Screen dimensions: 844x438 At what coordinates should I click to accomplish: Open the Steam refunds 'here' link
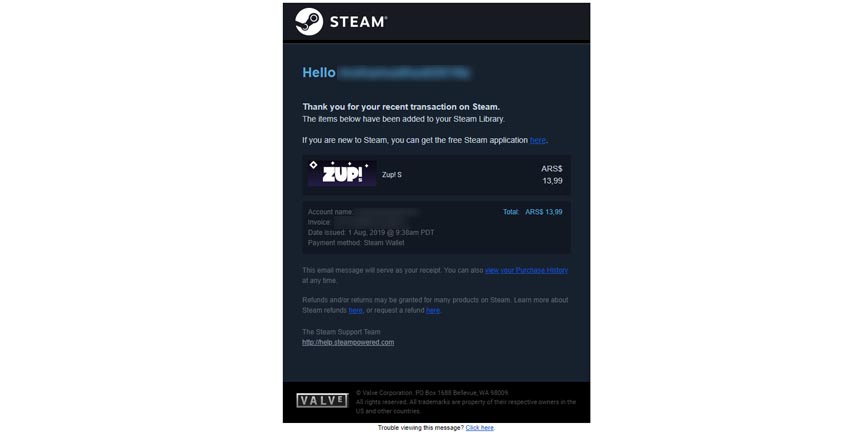point(355,310)
